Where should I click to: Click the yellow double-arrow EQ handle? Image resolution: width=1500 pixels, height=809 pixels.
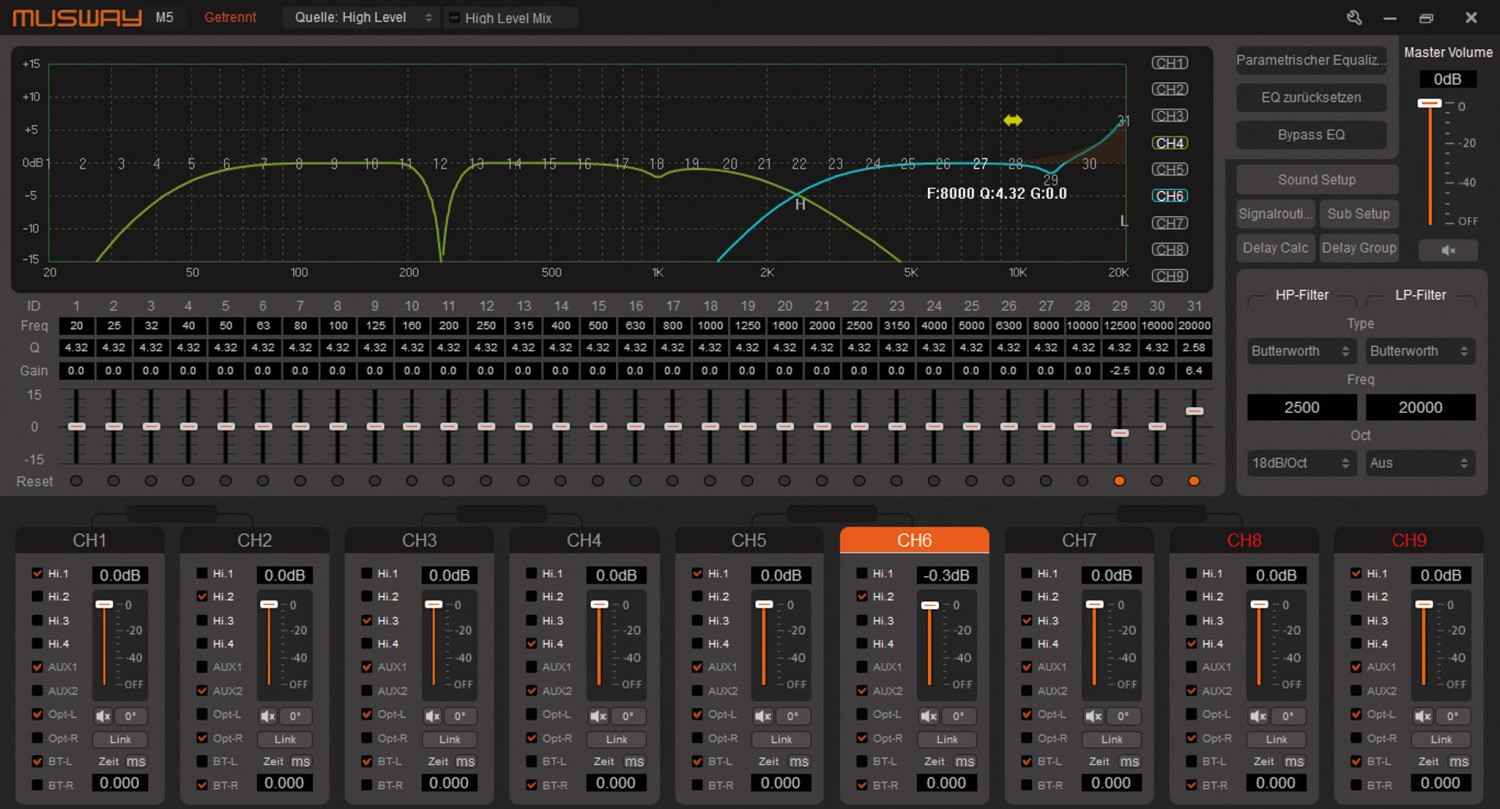[1013, 120]
